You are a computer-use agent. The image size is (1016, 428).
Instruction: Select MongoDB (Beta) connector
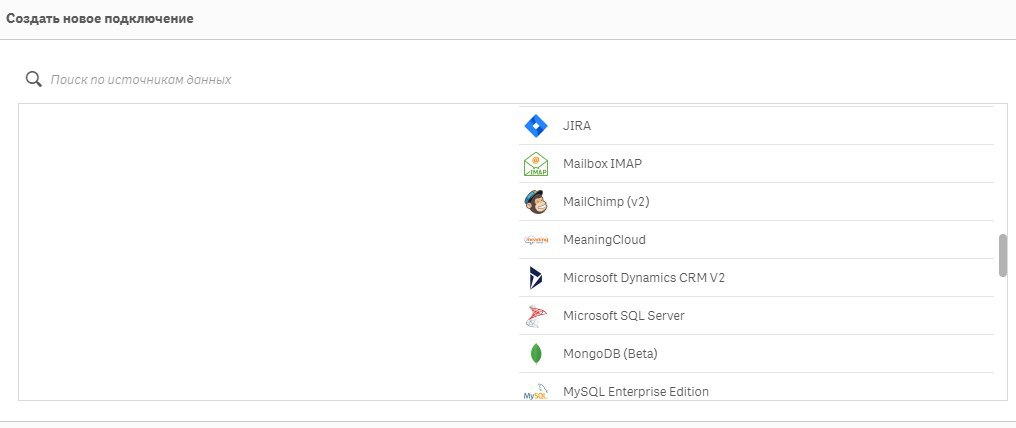pos(756,354)
